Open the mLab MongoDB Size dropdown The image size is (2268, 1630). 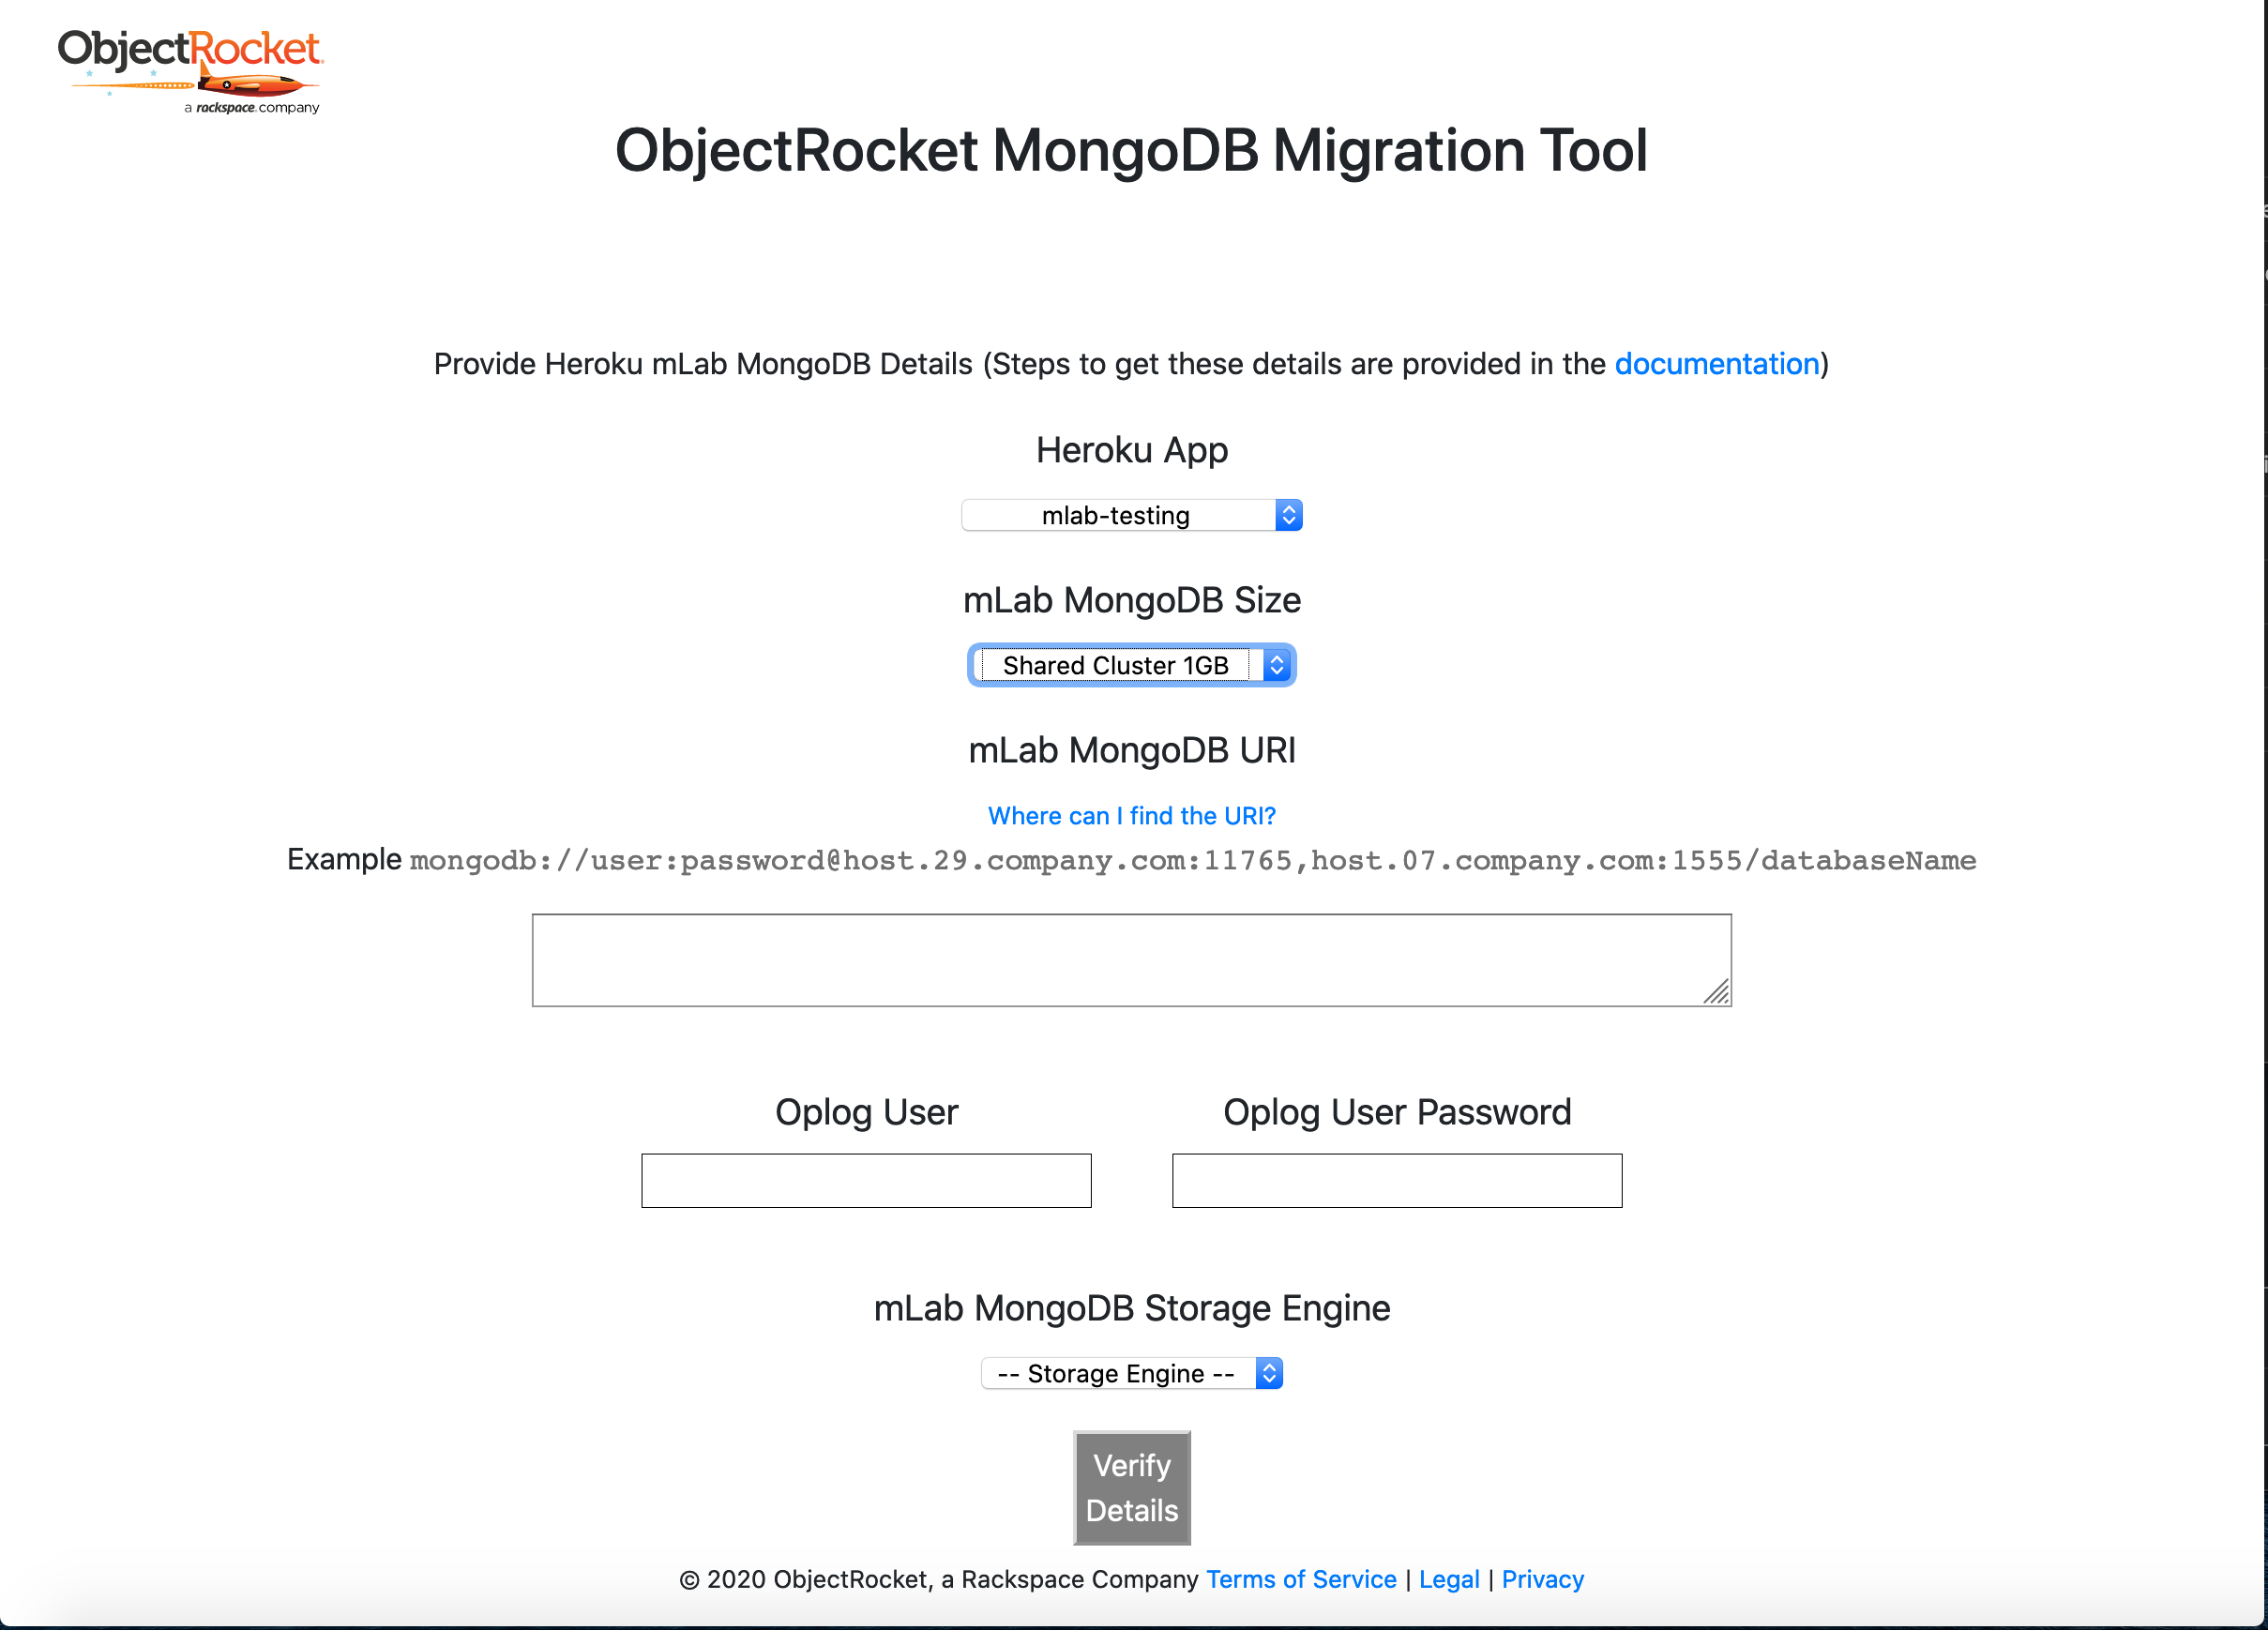[1131, 665]
